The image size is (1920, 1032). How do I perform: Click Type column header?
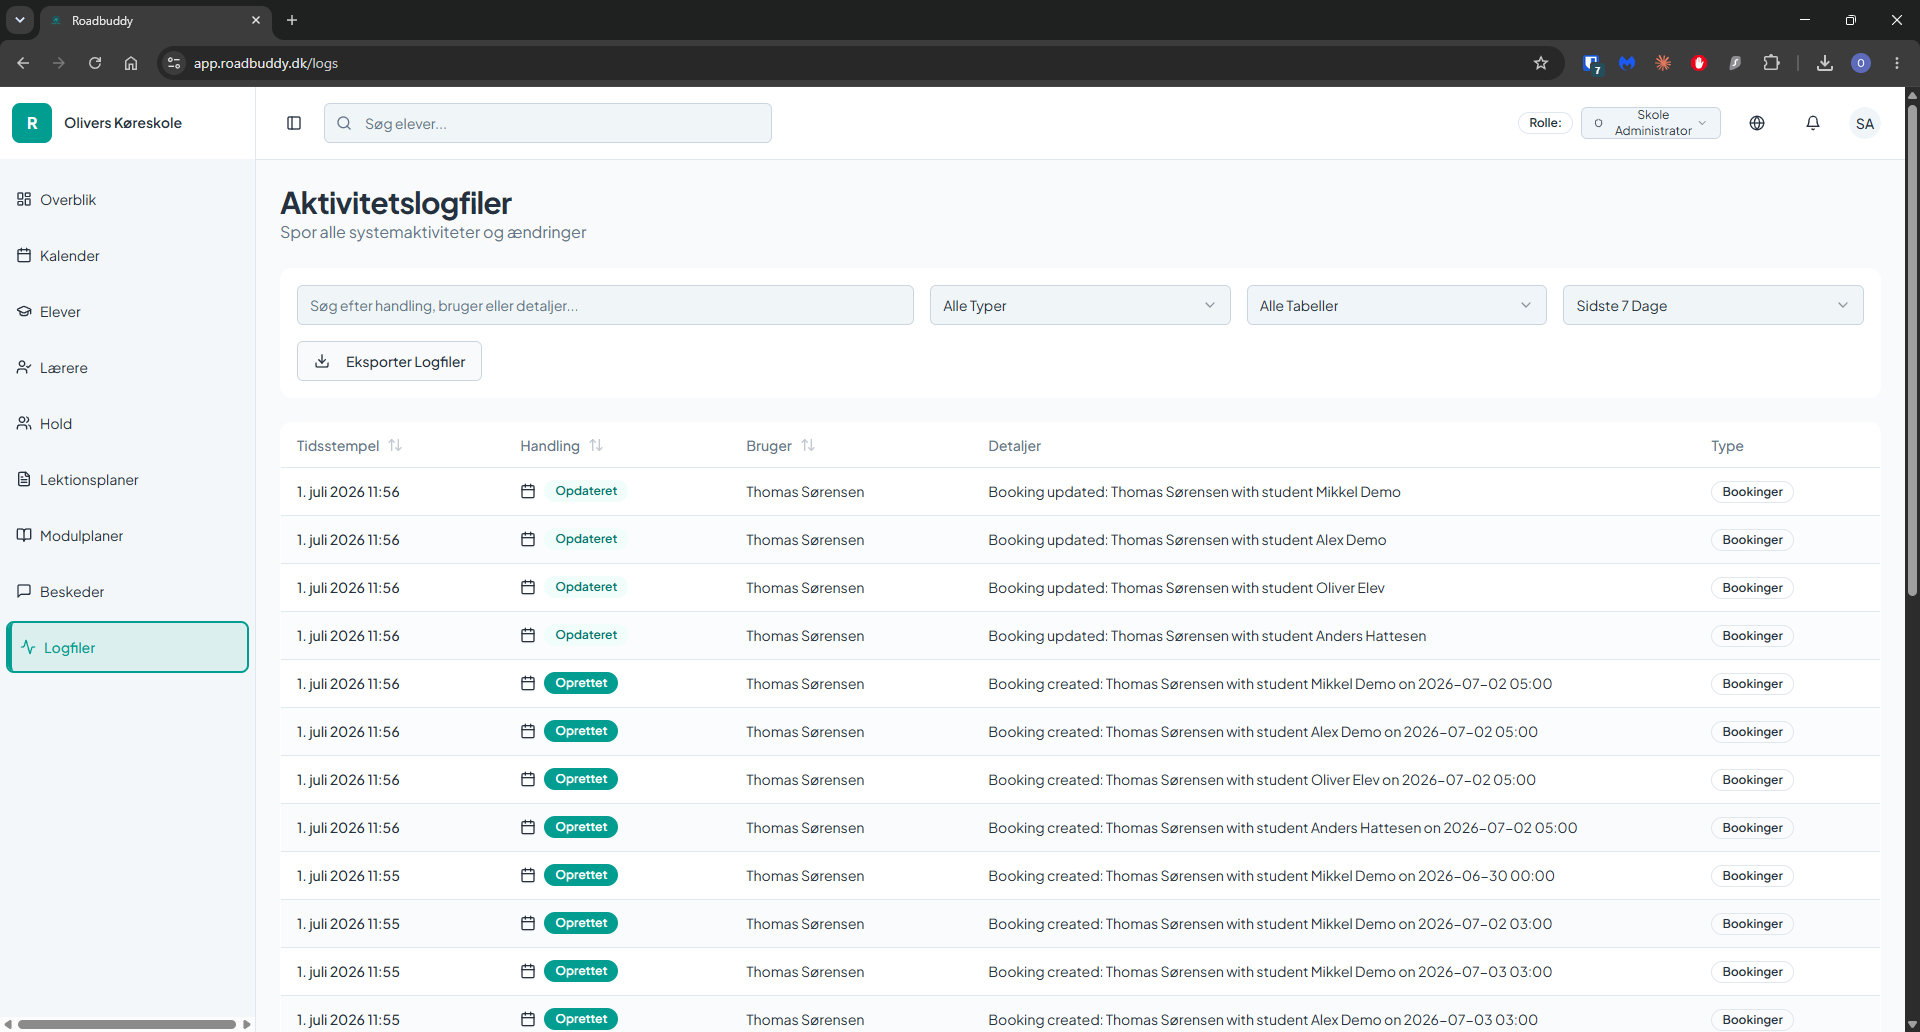[x=1727, y=445]
